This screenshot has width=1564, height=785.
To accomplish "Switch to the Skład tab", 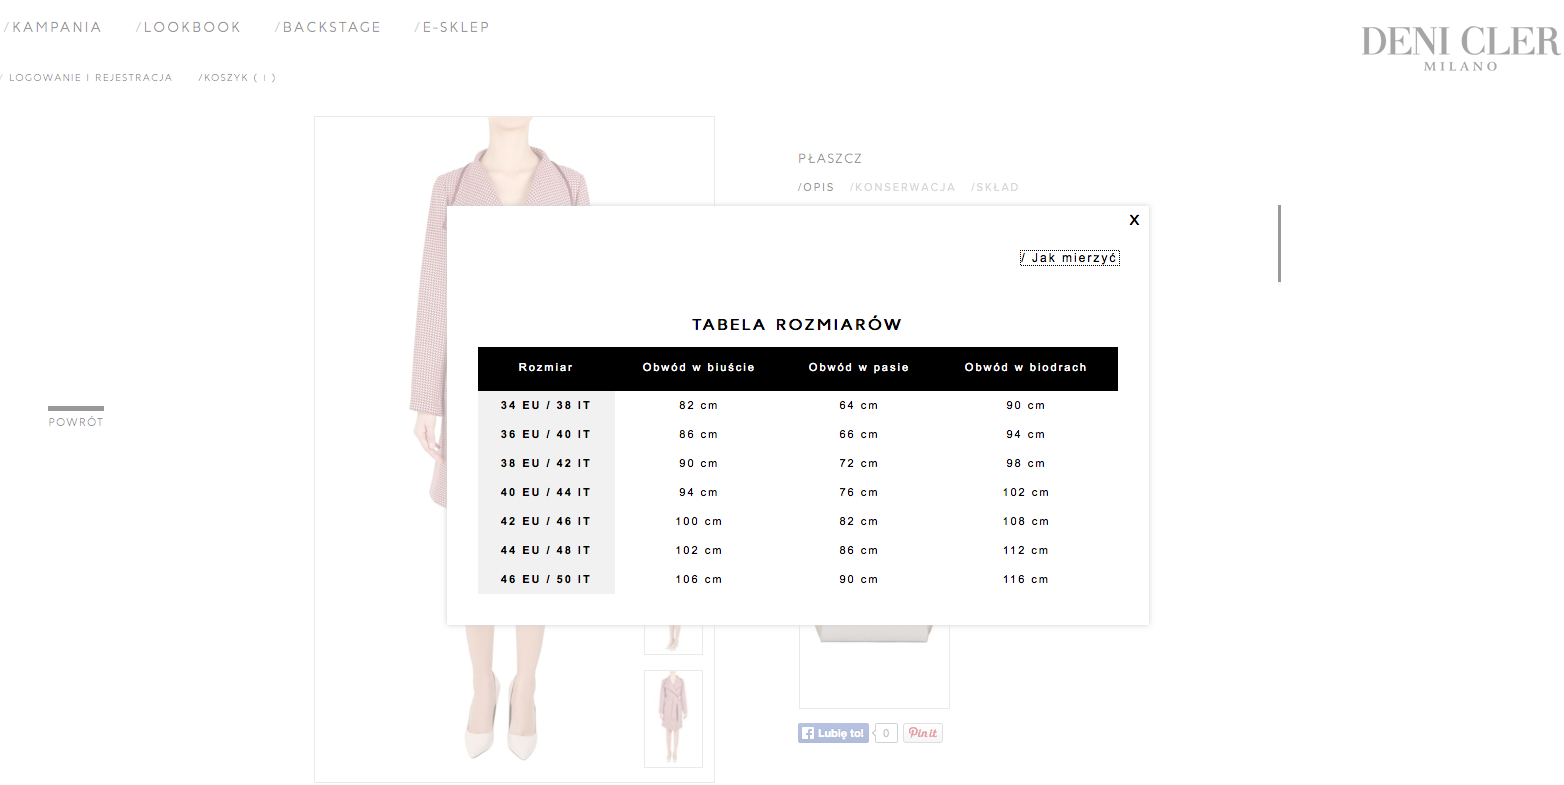I will click(x=994, y=187).
